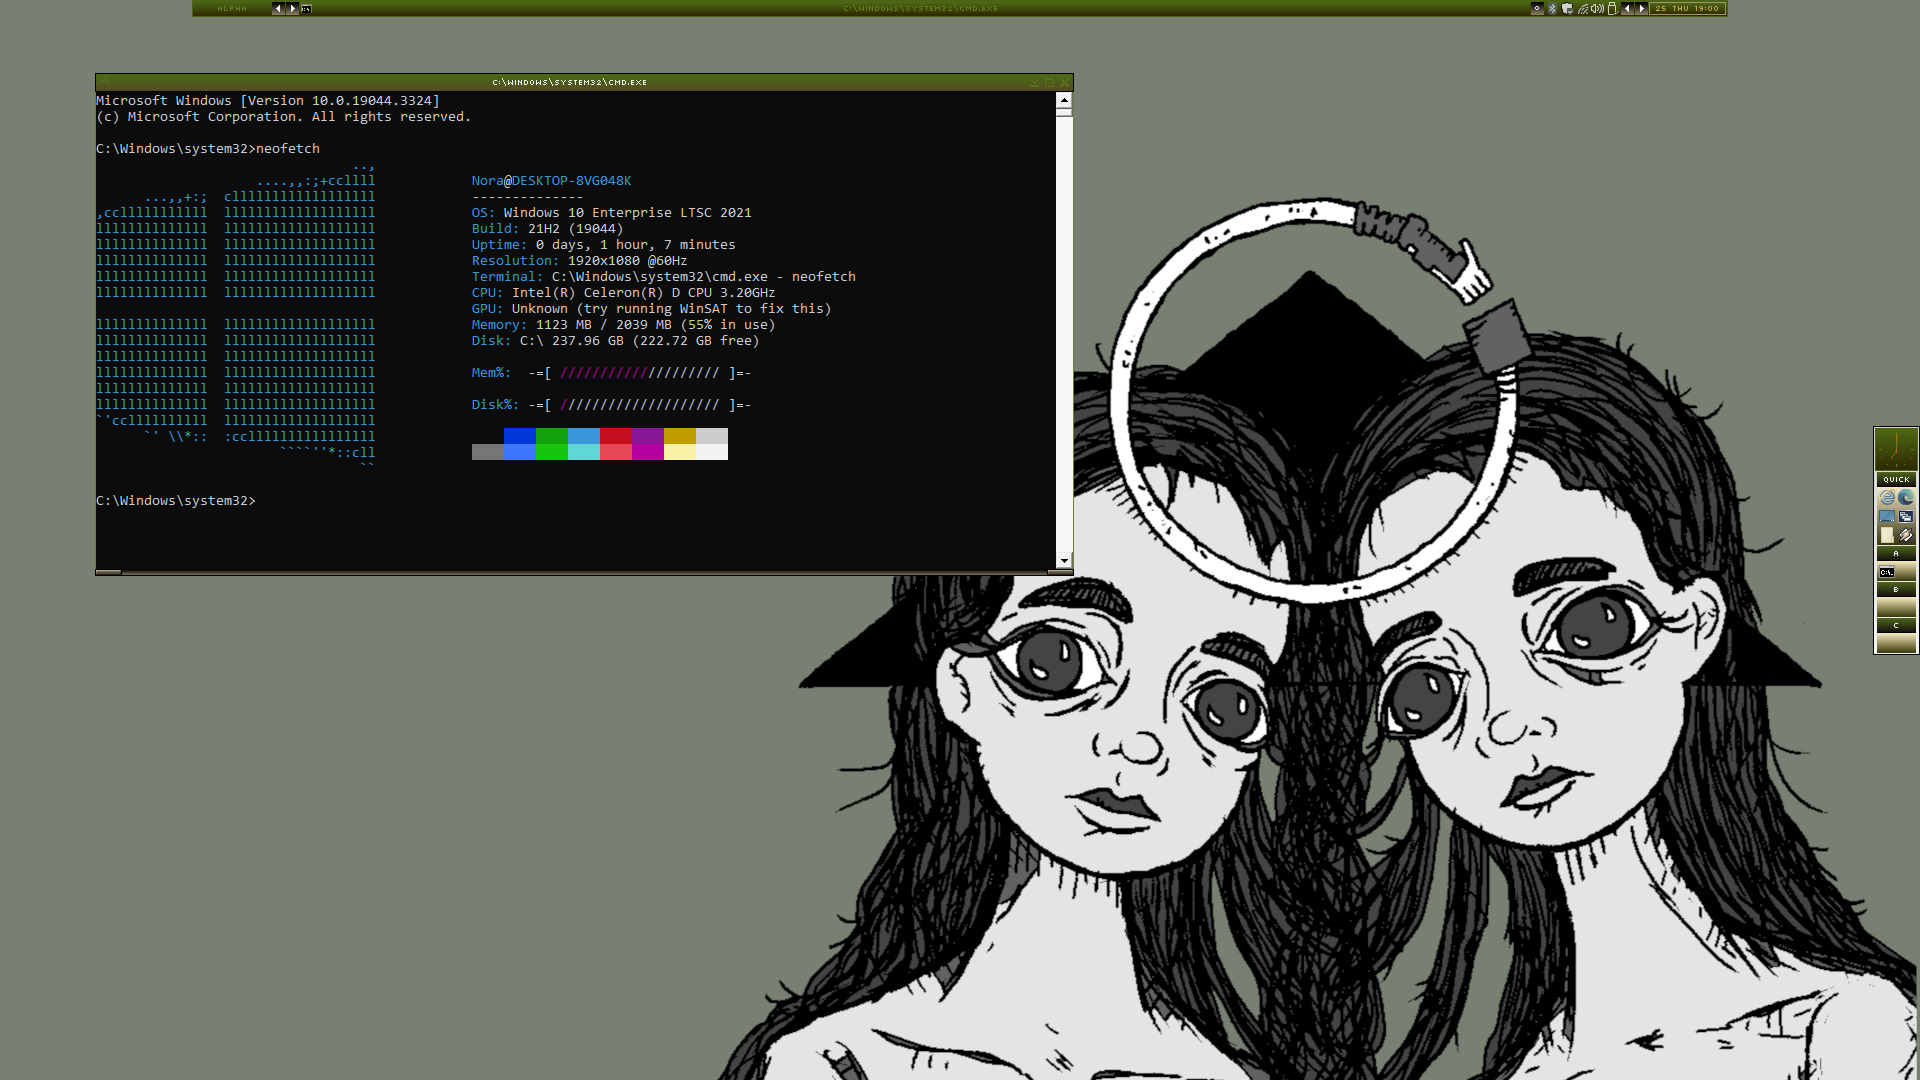
Task: Minimize the cmd window
Action: (x=1034, y=82)
